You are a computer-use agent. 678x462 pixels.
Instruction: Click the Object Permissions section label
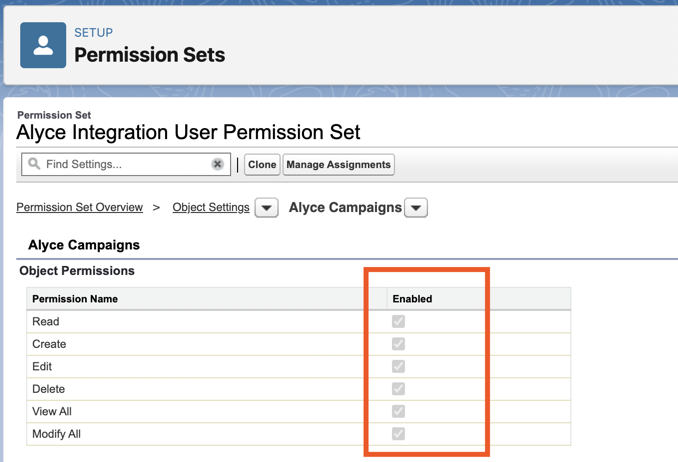tap(77, 271)
